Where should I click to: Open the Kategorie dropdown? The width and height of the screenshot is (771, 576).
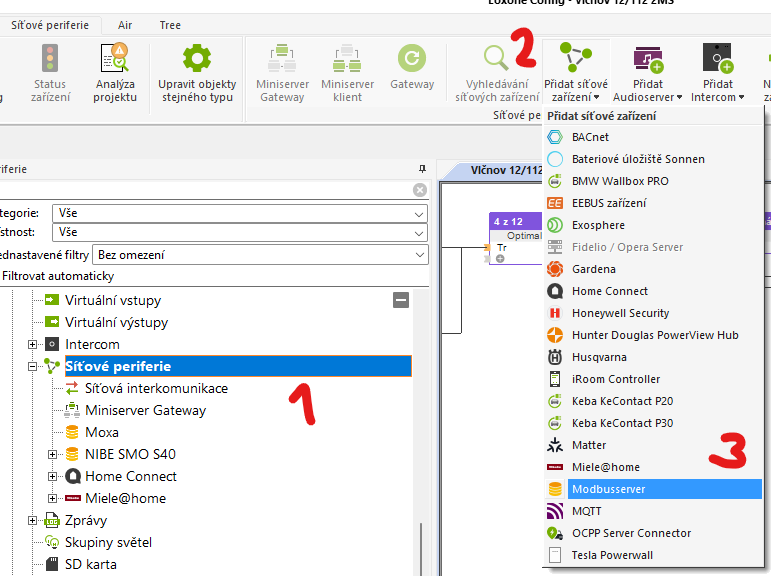[240, 213]
